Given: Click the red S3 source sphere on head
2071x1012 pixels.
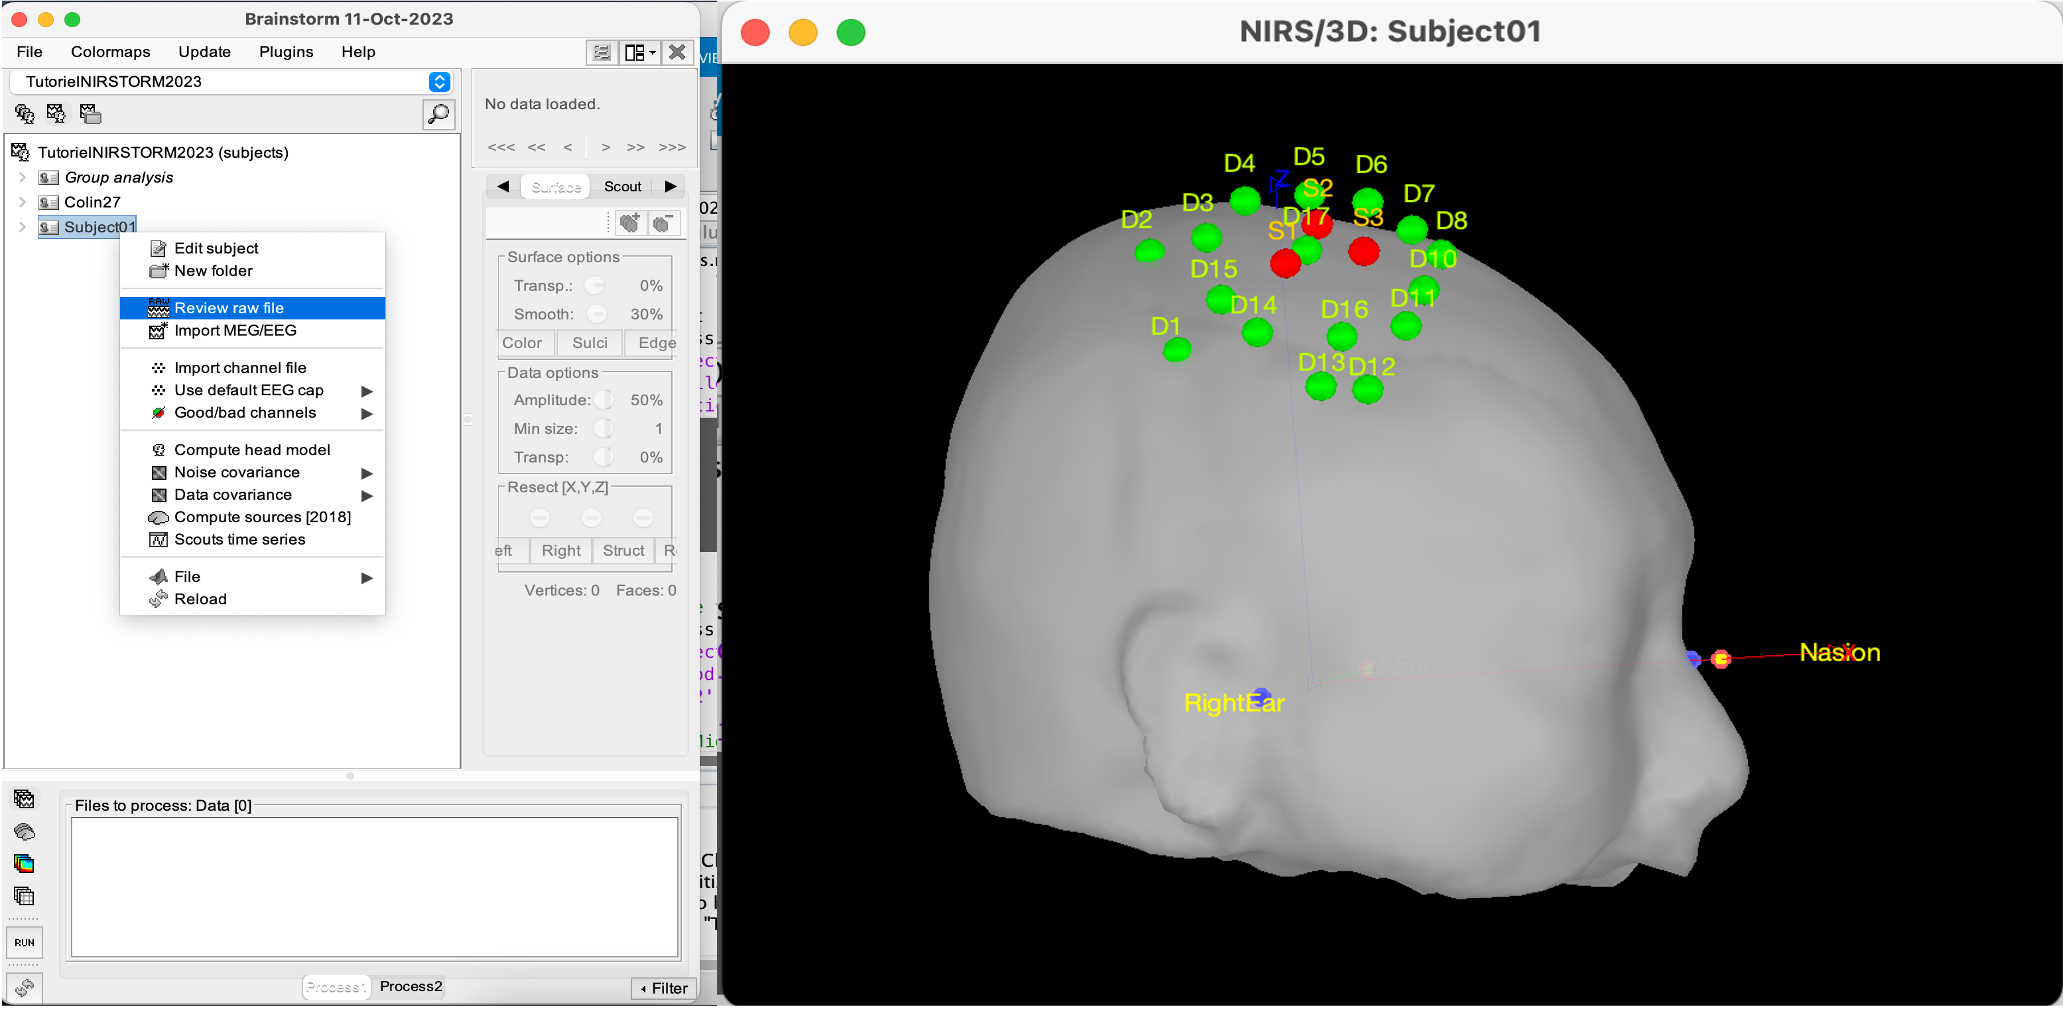Looking at the screenshot, I should (x=1363, y=250).
